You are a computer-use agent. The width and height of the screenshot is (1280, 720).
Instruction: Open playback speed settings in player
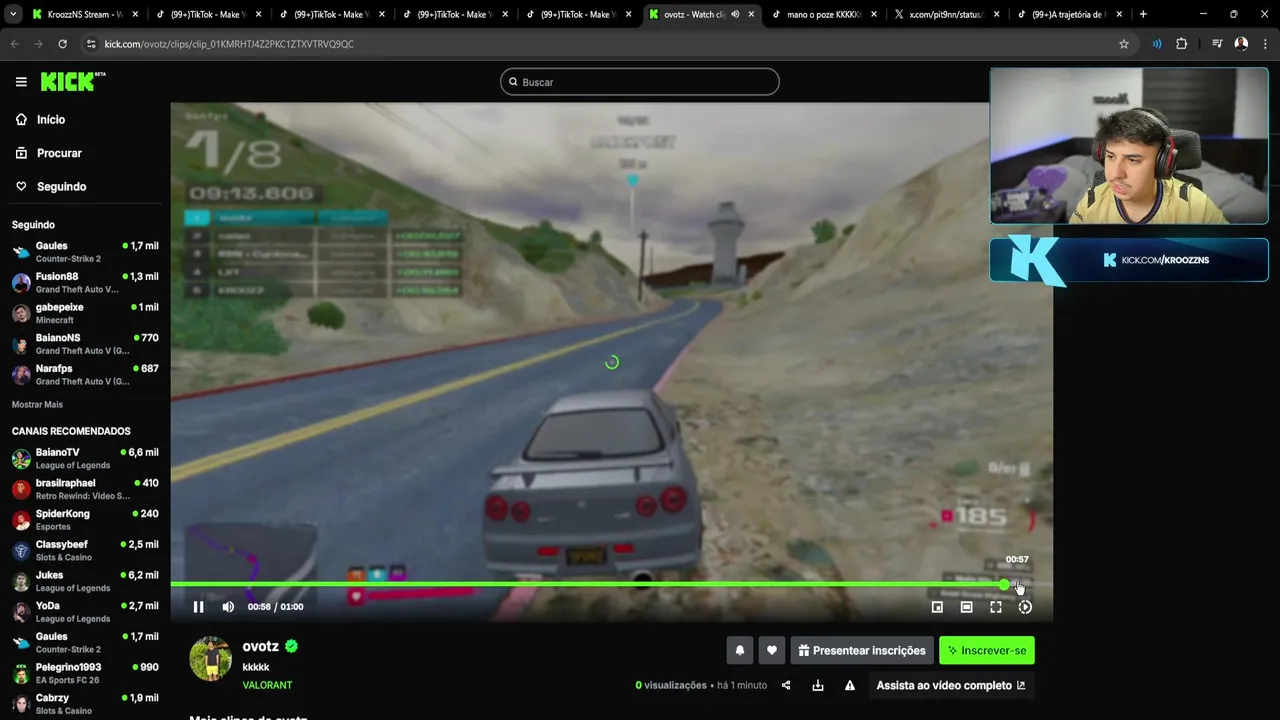(1025, 607)
